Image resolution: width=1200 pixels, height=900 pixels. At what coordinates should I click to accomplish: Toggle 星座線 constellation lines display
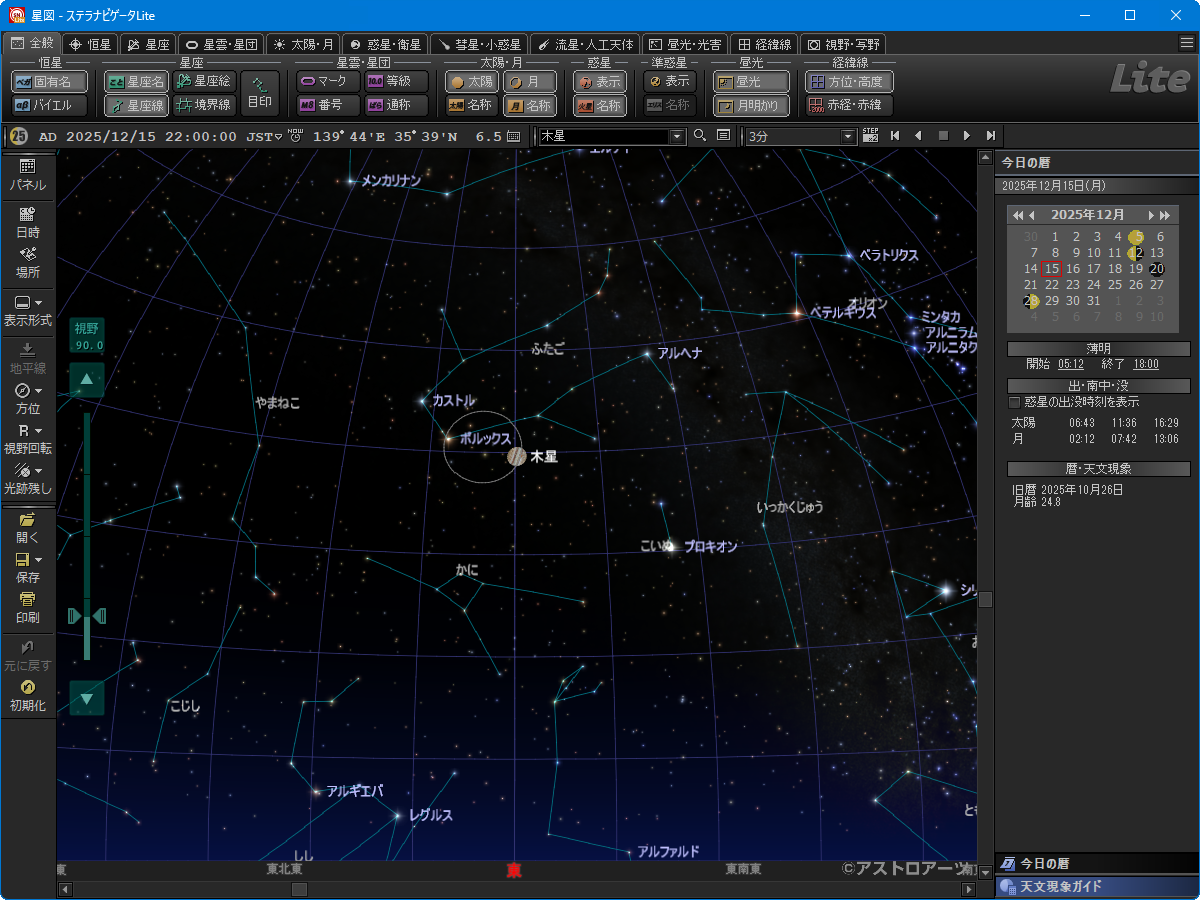pyautogui.click(x=136, y=105)
